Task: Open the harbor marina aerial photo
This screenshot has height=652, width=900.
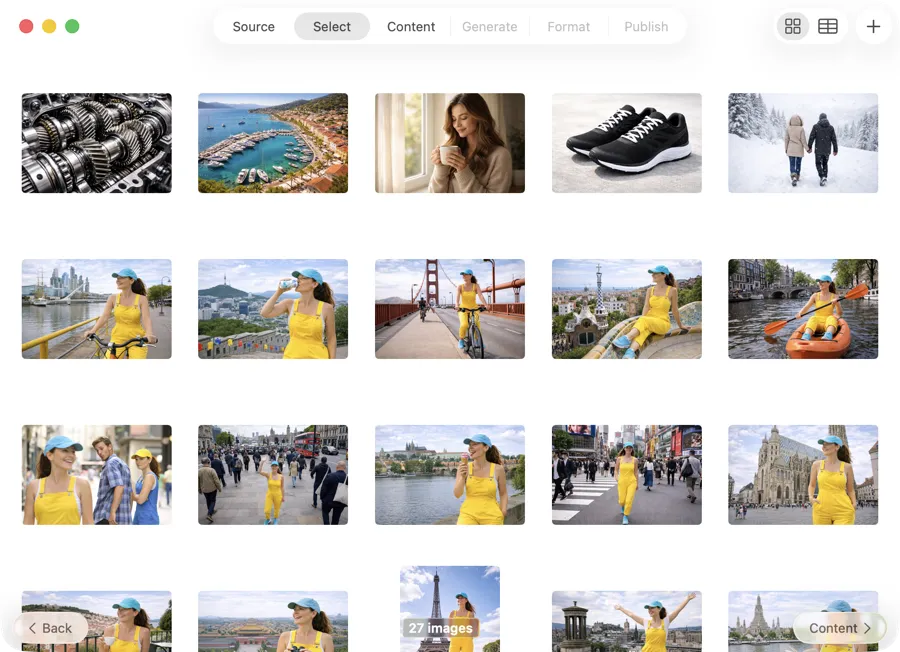Action: click(x=273, y=143)
